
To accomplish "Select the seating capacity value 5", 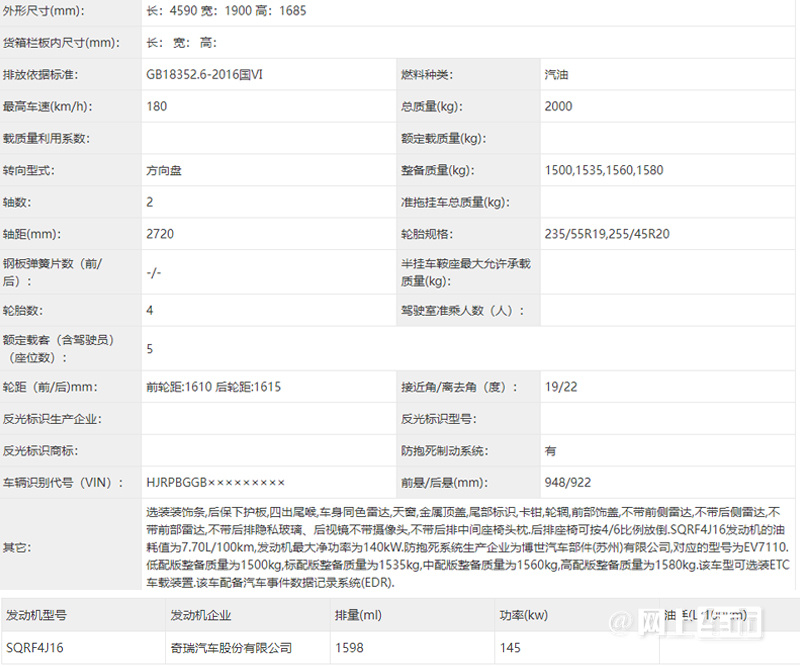I will tap(149, 349).
